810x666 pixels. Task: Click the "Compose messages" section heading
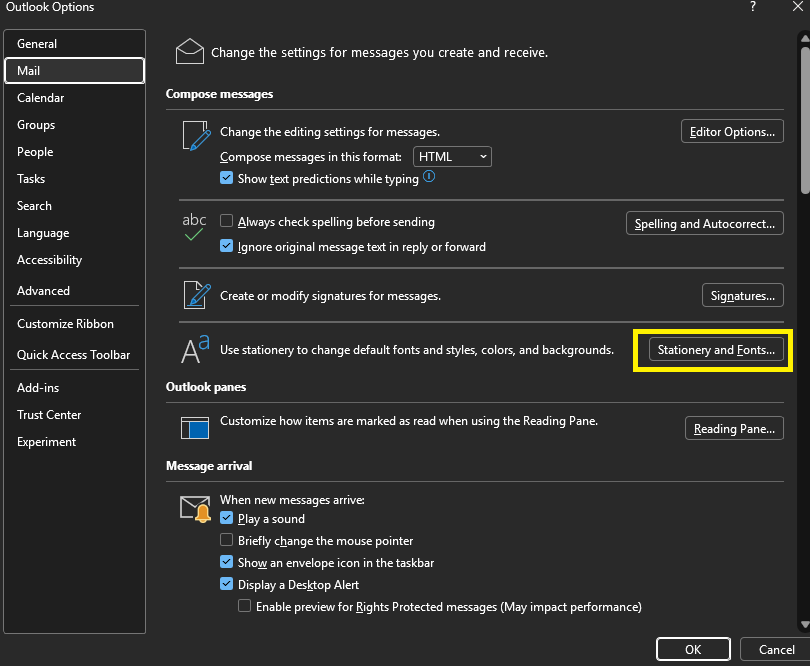pos(220,94)
